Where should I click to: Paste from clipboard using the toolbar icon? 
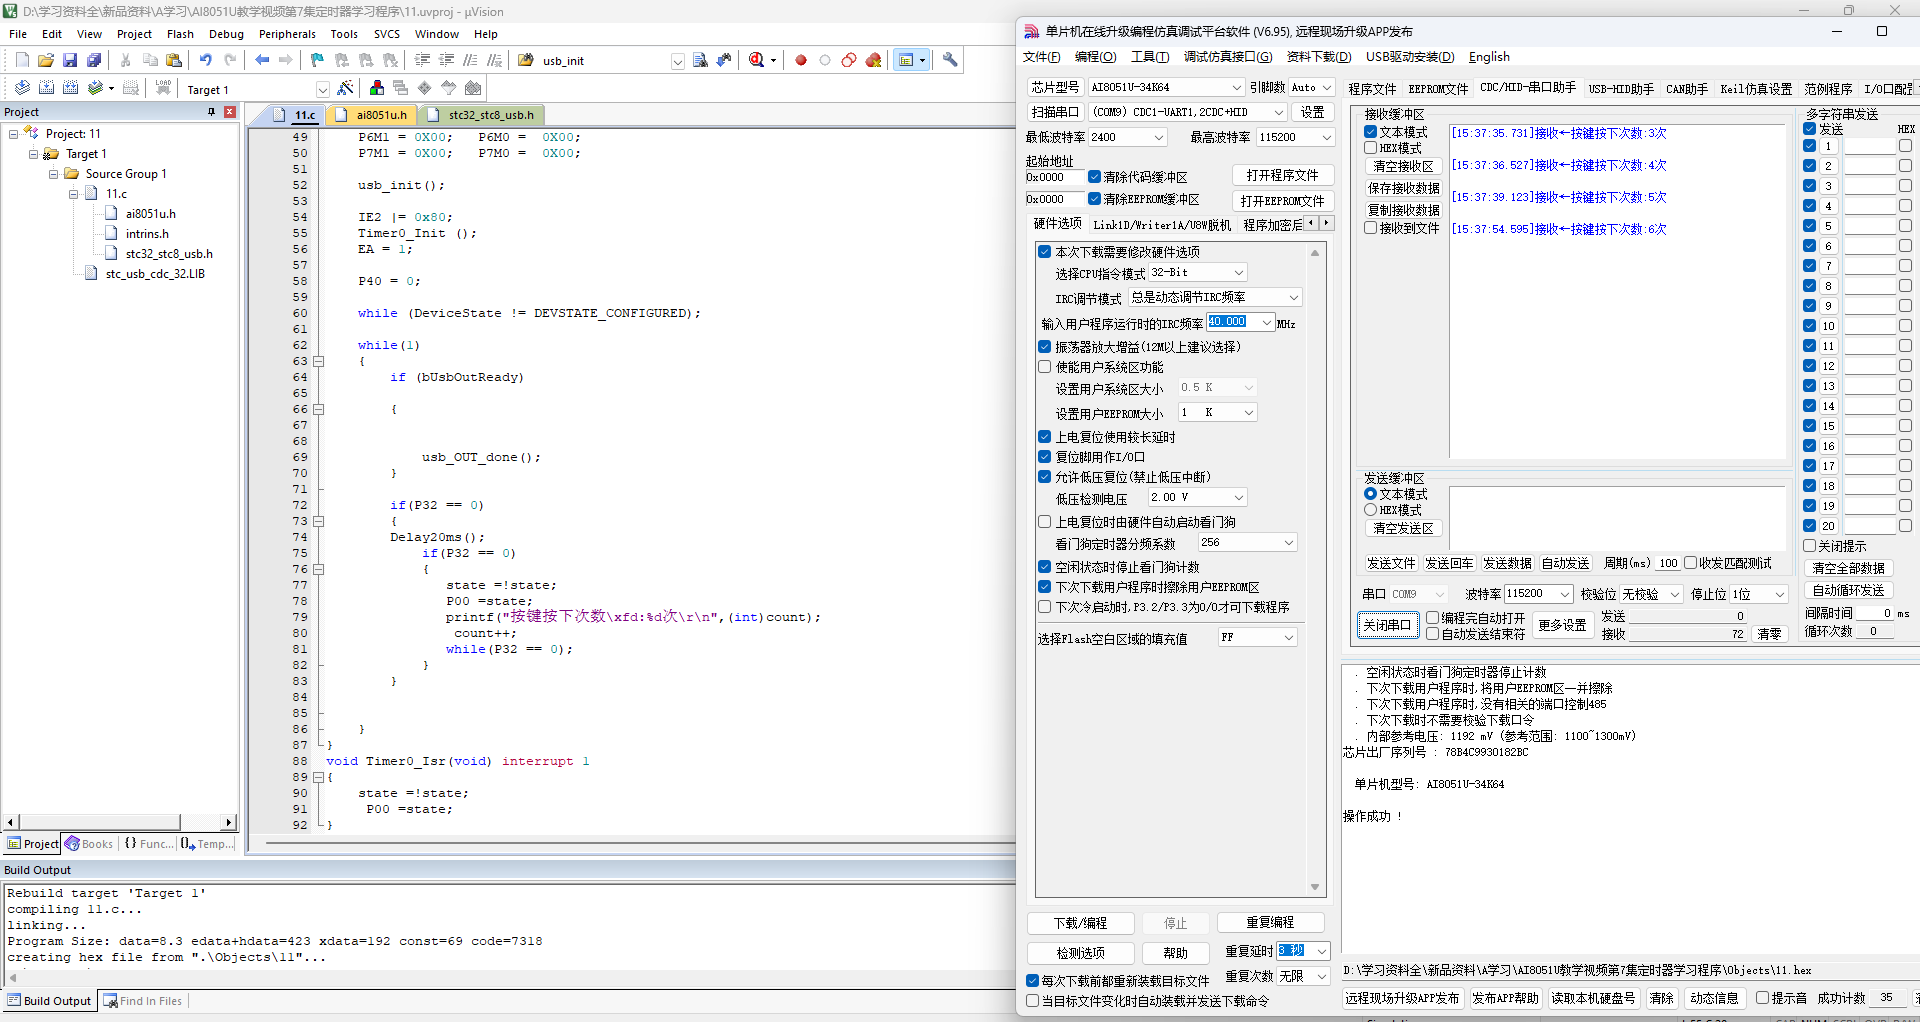174,60
